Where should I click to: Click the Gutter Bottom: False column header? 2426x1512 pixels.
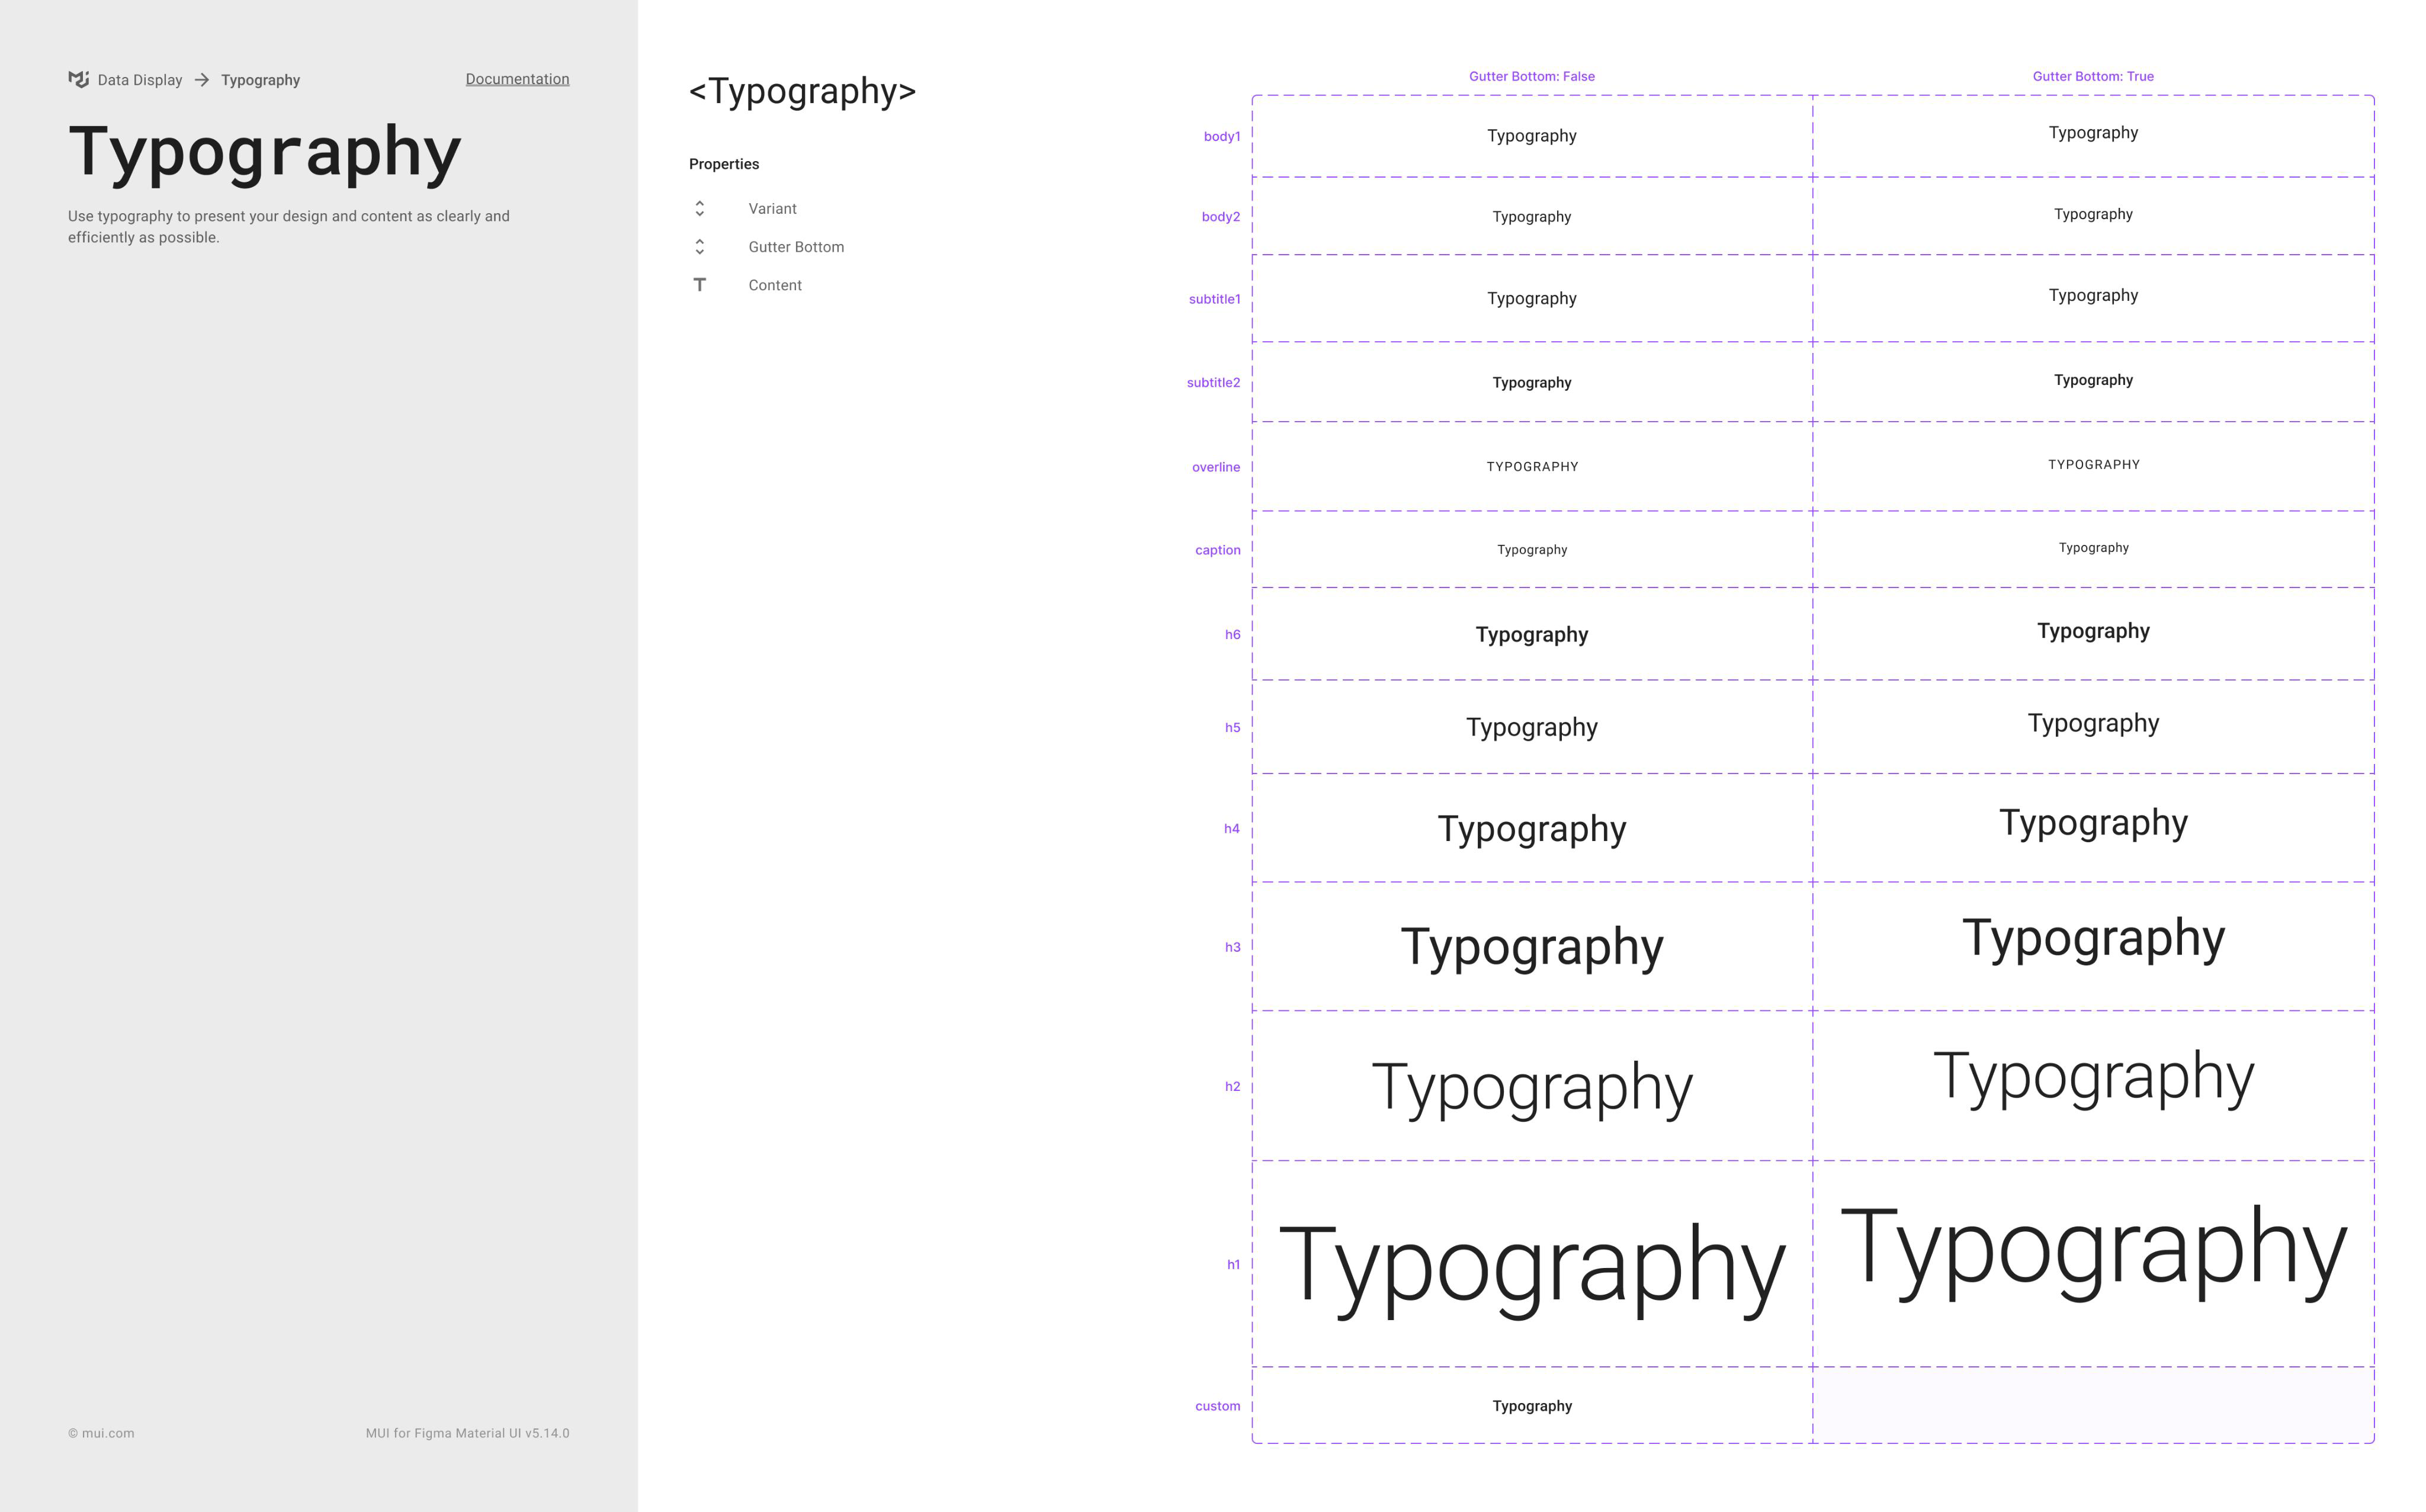[1532, 76]
